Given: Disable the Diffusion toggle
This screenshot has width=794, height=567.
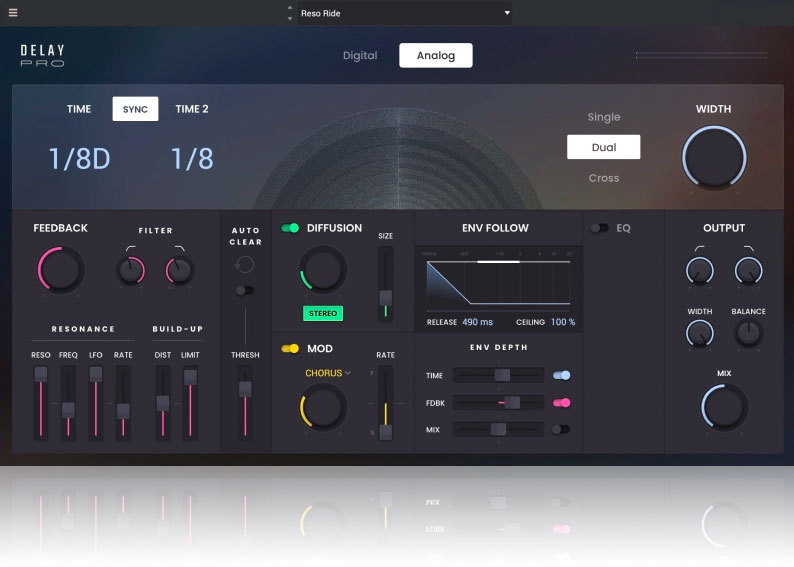Looking at the screenshot, I should pyautogui.click(x=290, y=228).
